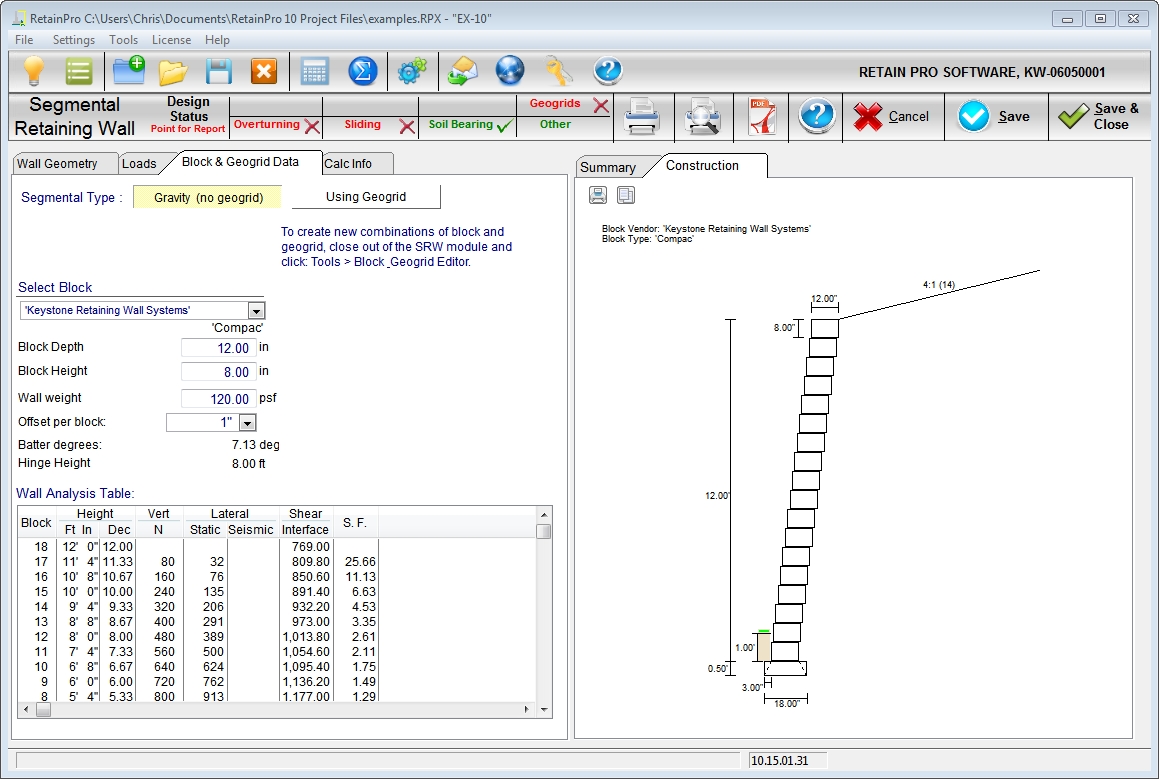Switch segmental type to Using Geogrid
Viewport: 1159px width, 779px height.
pyautogui.click(x=365, y=197)
